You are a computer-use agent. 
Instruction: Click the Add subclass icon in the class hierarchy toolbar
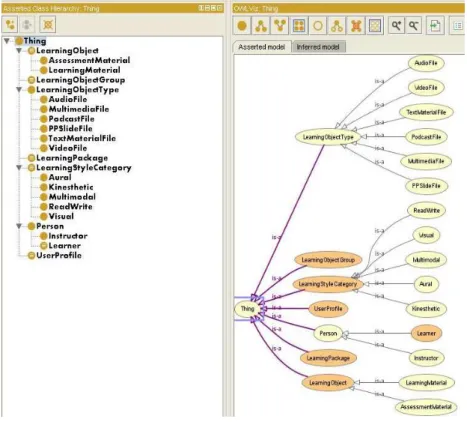(x=11, y=25)
